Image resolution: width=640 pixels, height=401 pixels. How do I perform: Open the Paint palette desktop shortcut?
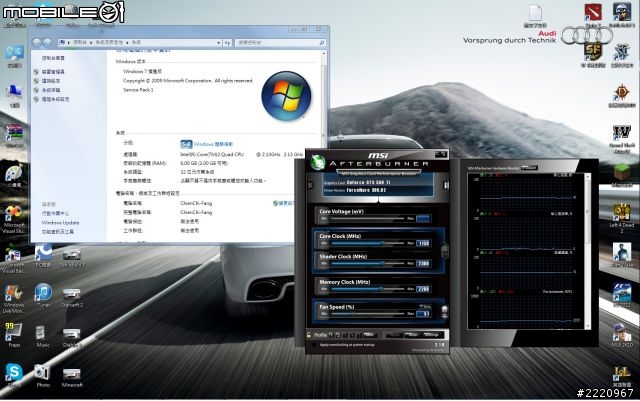[x=14, y=176]
